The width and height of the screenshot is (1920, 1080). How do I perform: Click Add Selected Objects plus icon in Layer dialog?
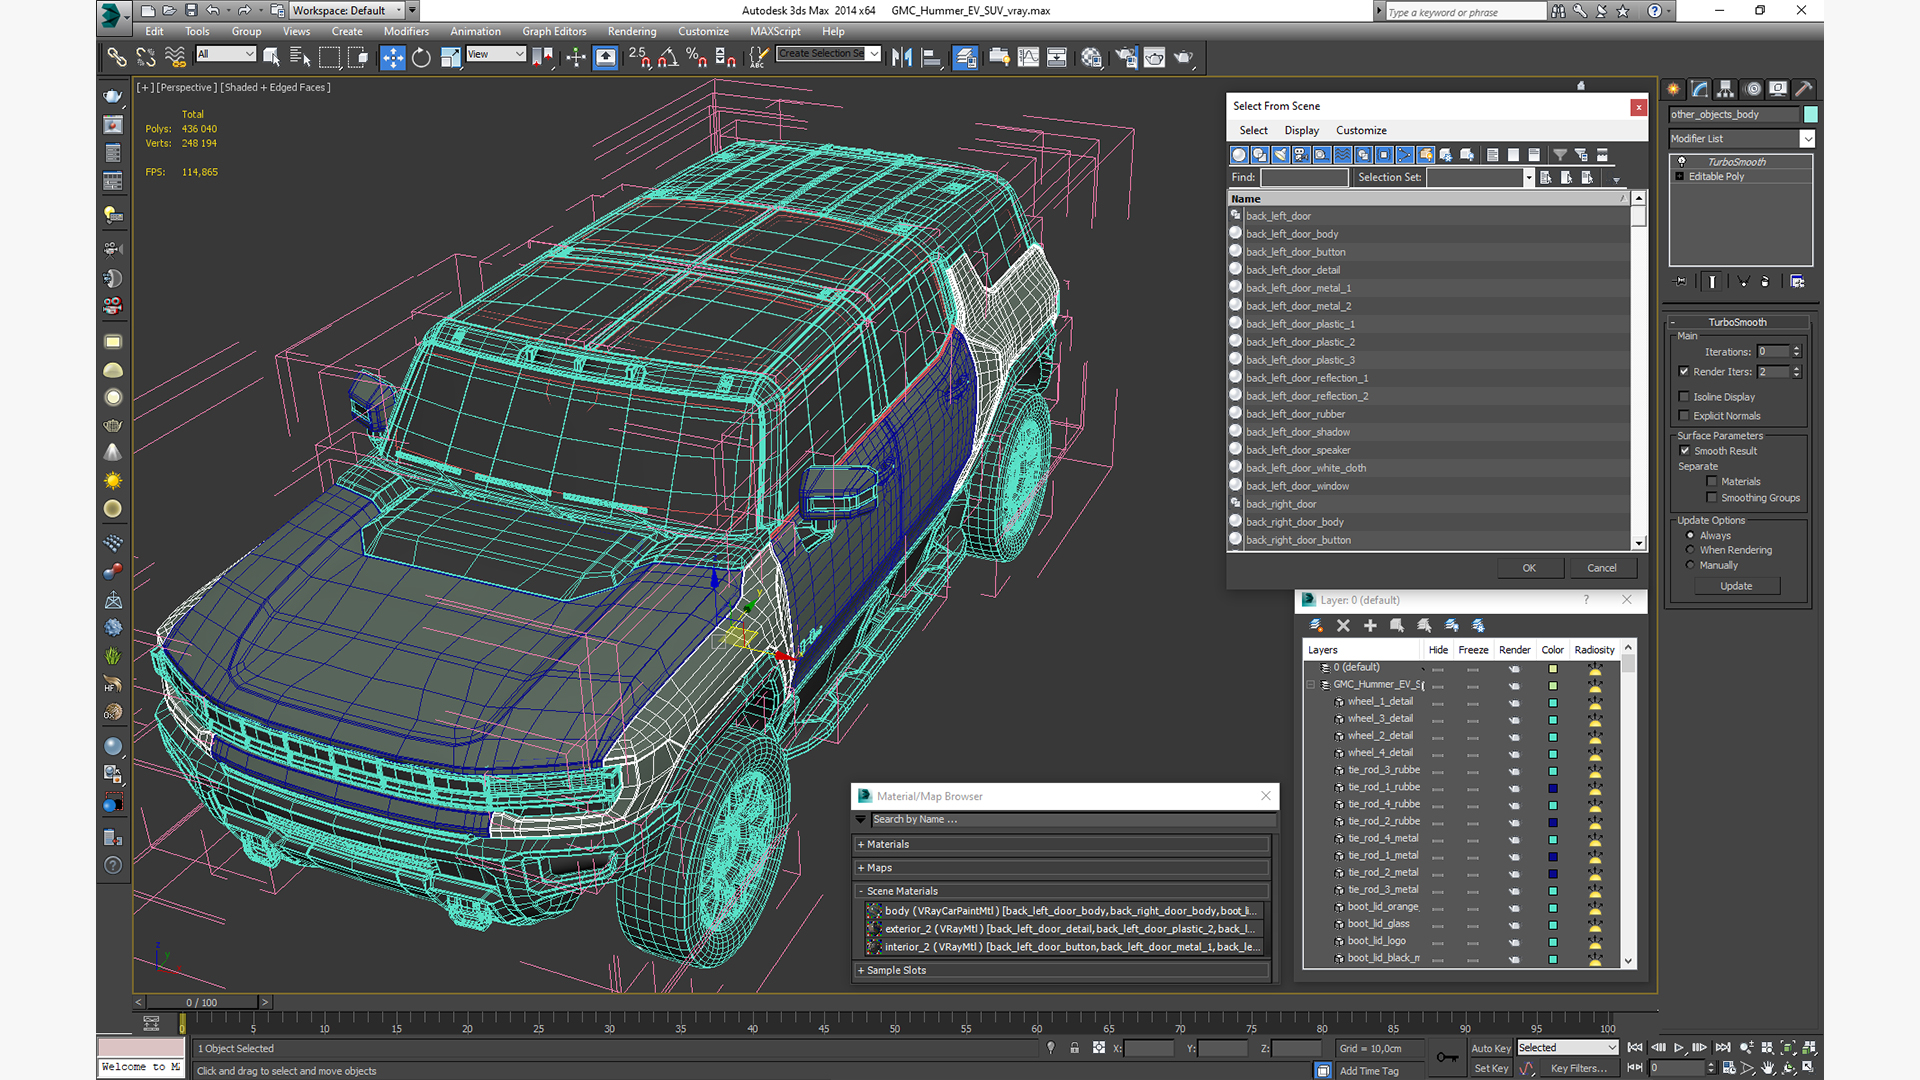pyautogui.click(x=1370, y=625)
